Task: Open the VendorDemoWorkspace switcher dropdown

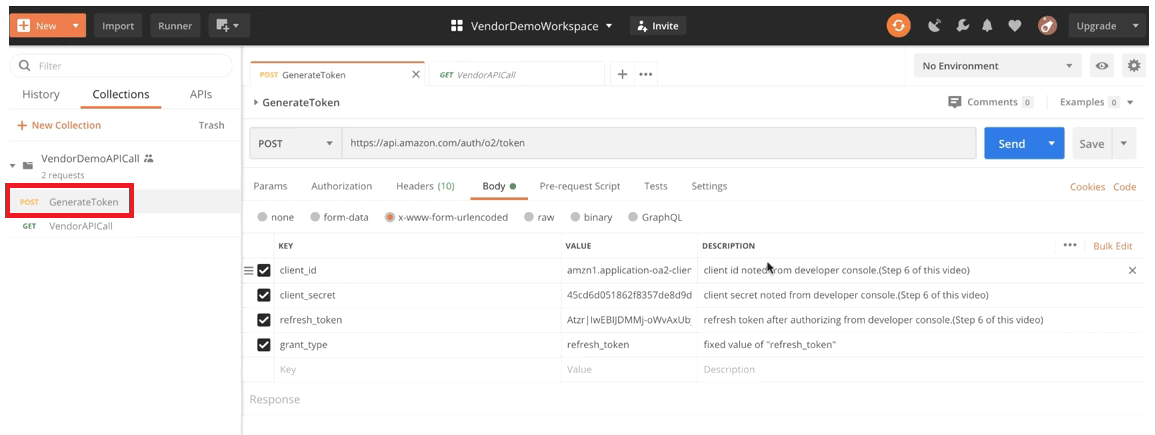Action: coord(609,26)
